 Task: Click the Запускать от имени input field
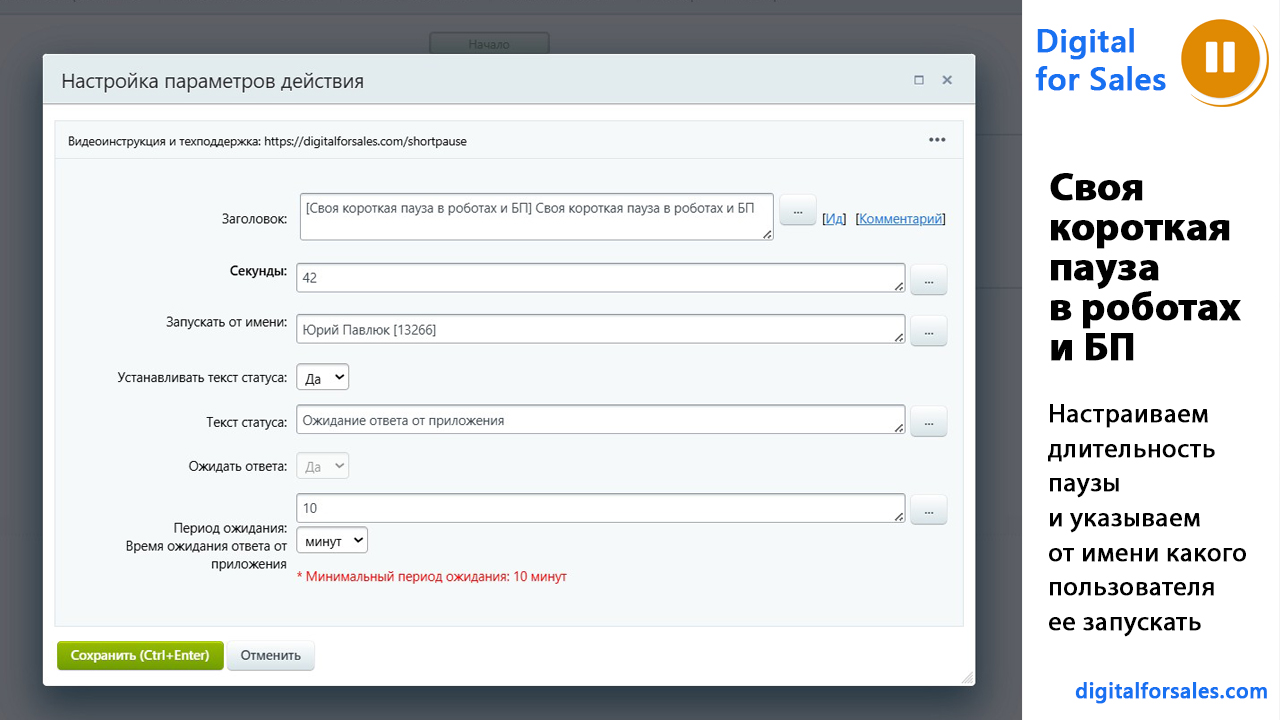(x=600, y=329)
